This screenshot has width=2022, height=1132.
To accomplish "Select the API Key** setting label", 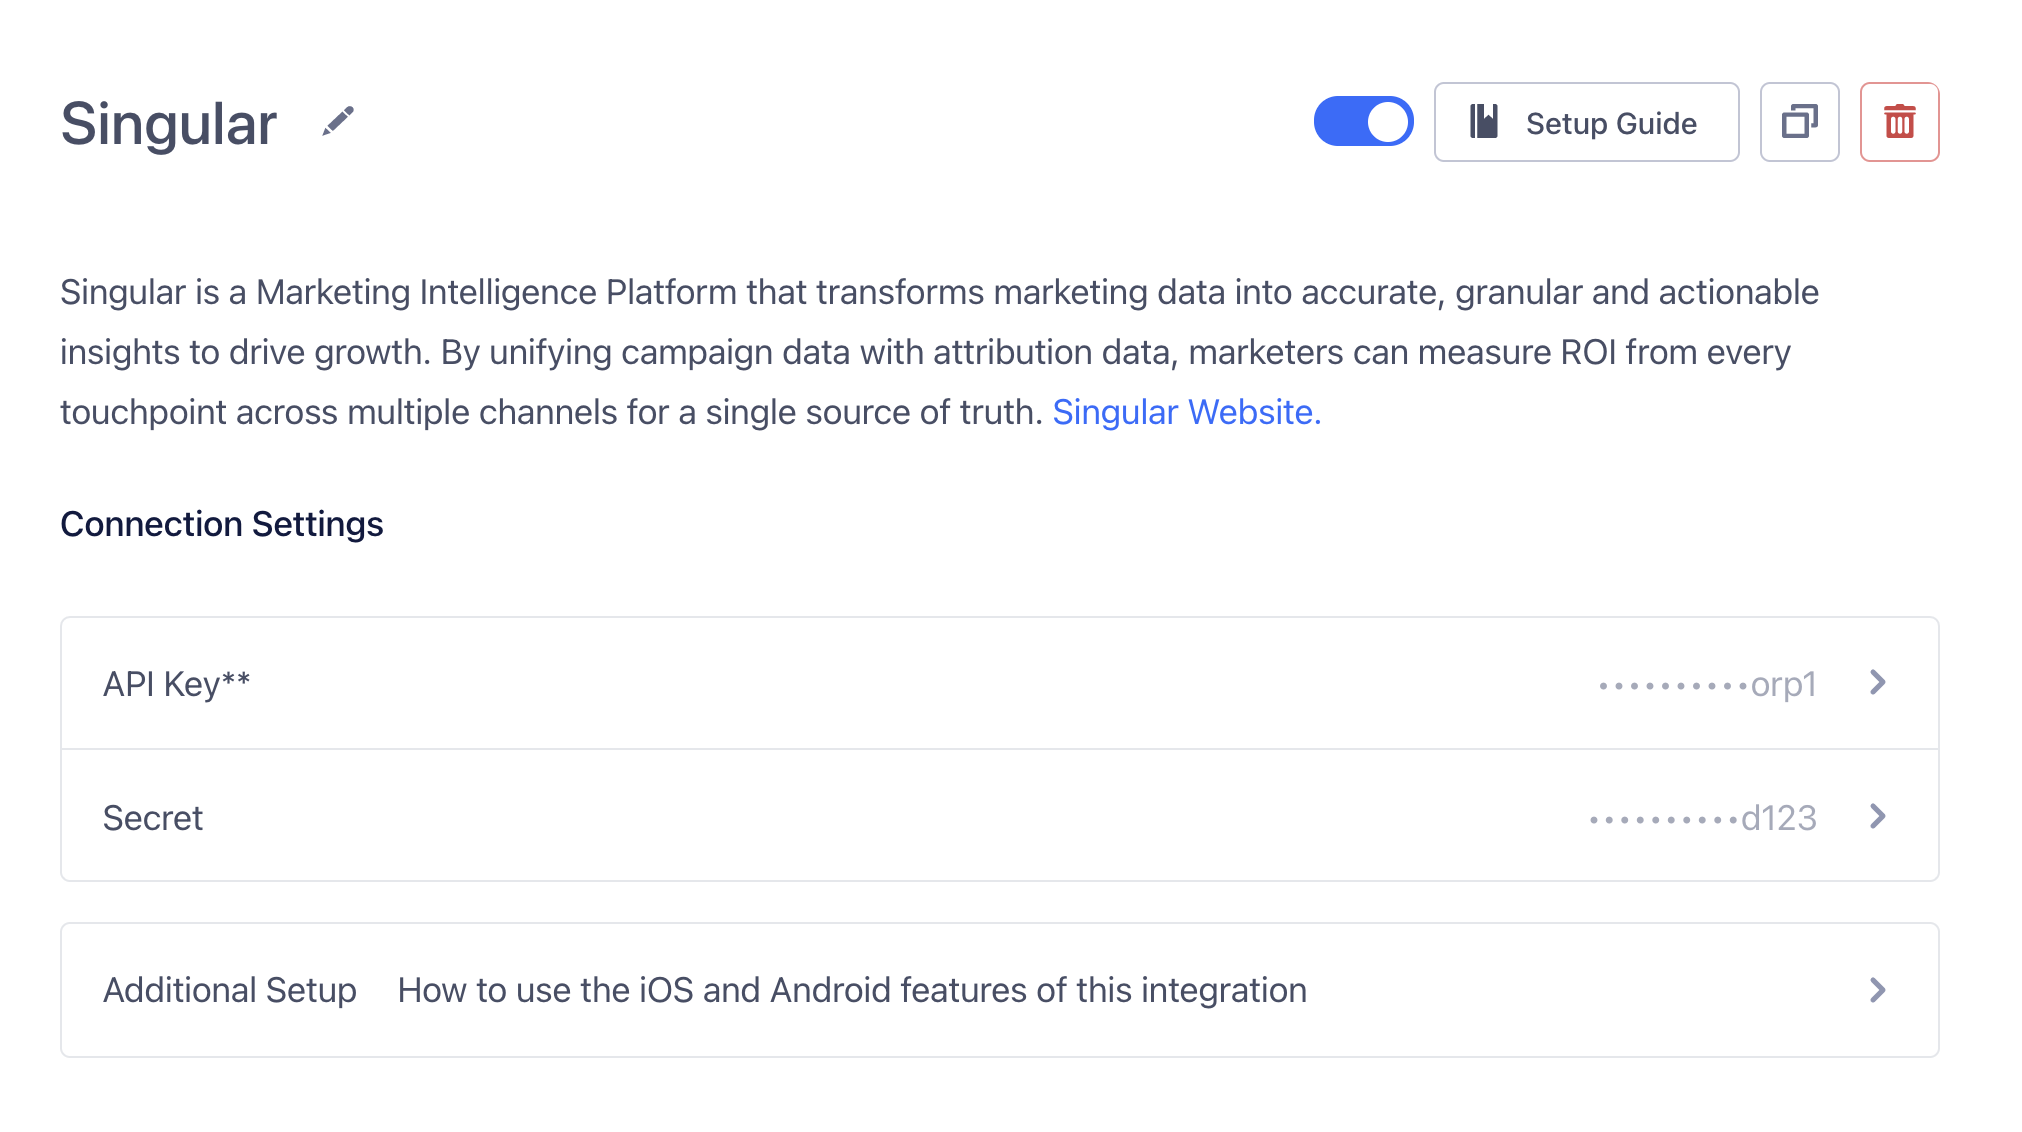I will pos(177,684).
